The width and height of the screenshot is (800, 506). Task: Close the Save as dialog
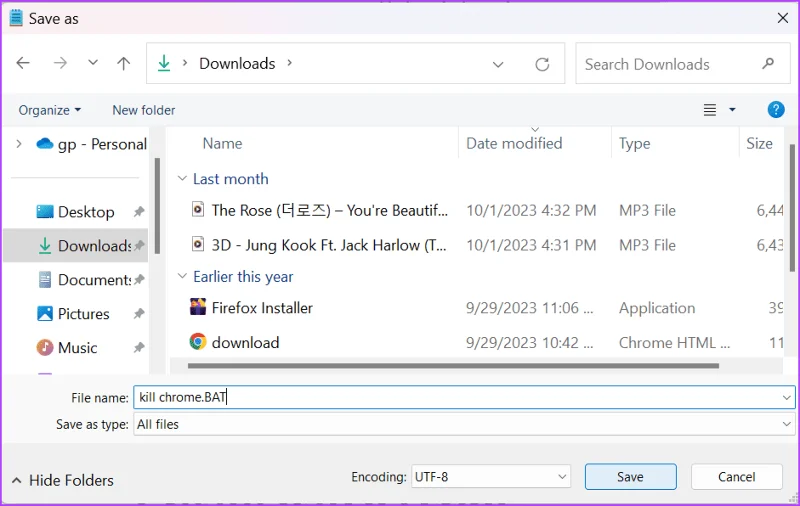click(783, 18)
